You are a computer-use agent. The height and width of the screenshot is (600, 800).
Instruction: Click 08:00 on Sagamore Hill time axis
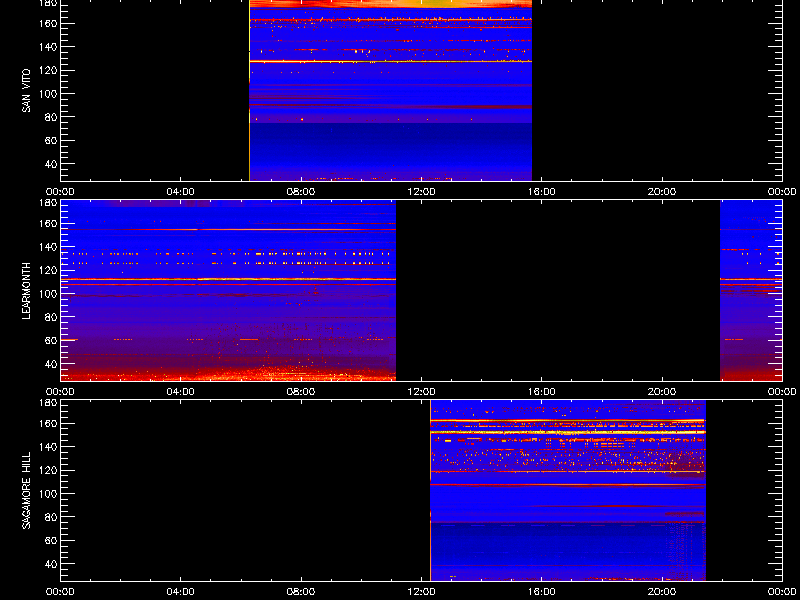[x=301, y=592]
